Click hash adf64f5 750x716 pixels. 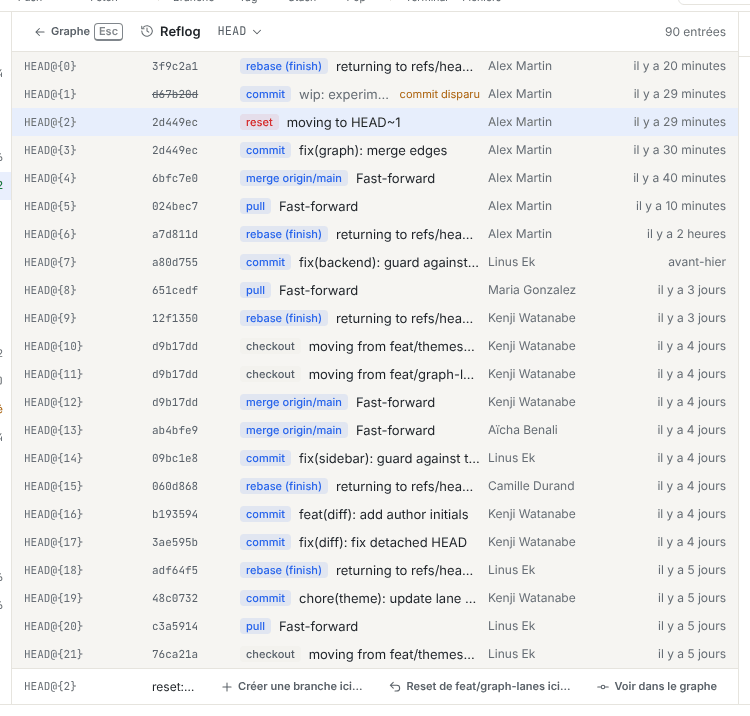(175, 570)
